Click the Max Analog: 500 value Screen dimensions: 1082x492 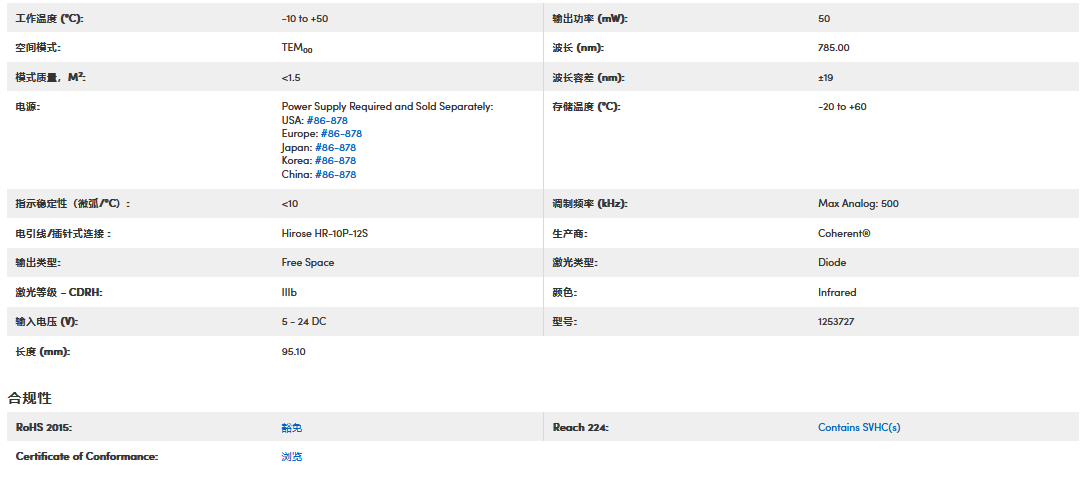click(x=858, y=204)
